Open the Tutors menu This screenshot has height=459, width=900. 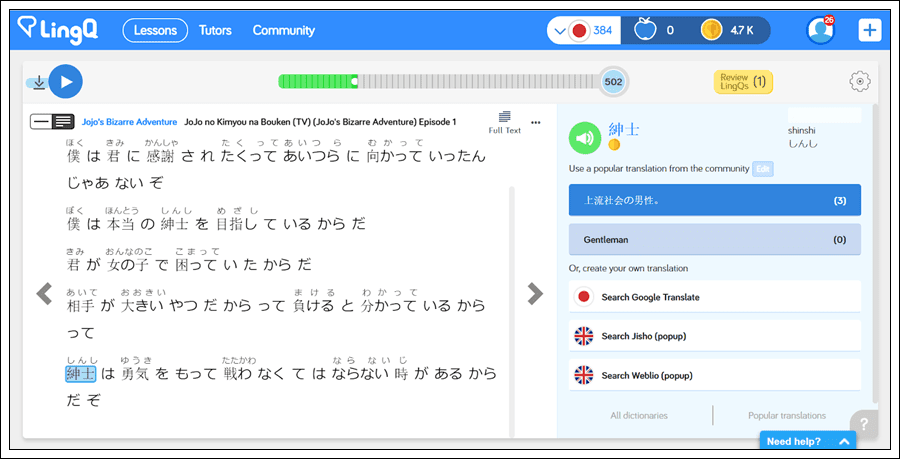click(x=215, y=30)
